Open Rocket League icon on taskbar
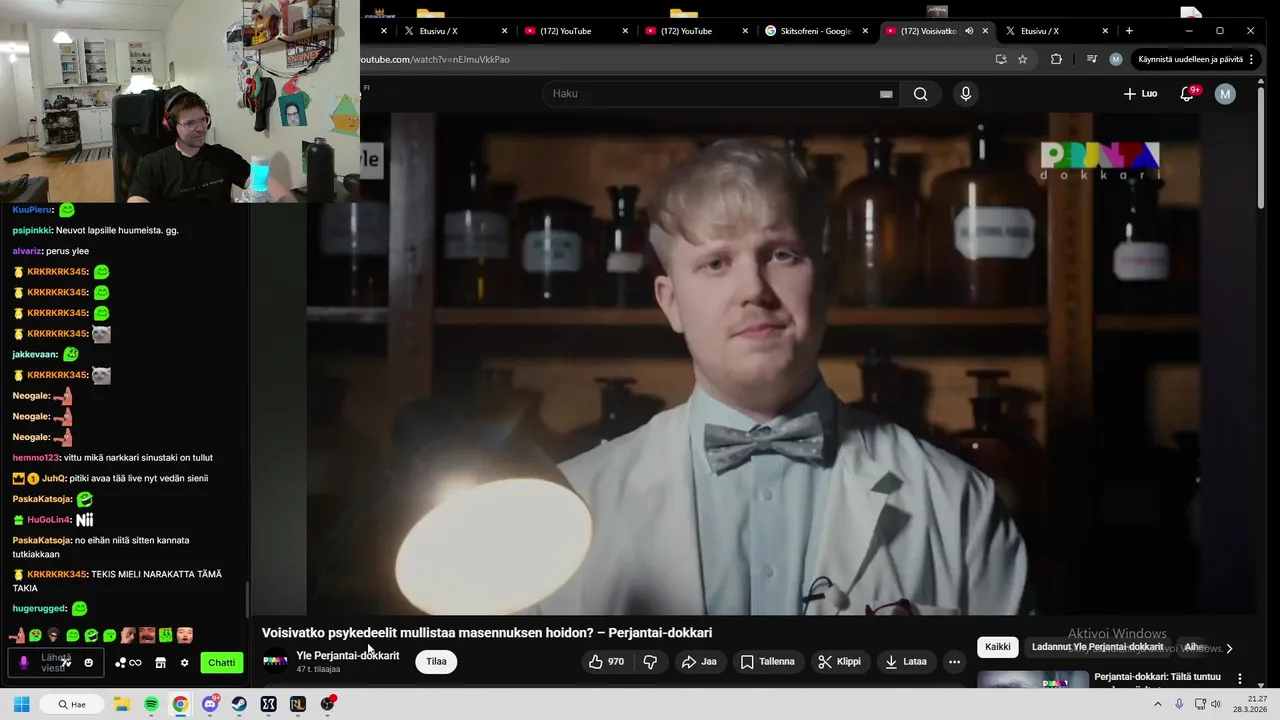 [x=298, y=704]
